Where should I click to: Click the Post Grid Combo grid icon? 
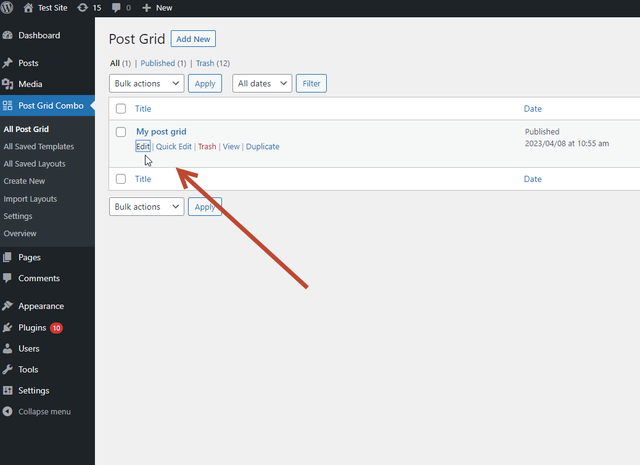[x=7, y=106]
